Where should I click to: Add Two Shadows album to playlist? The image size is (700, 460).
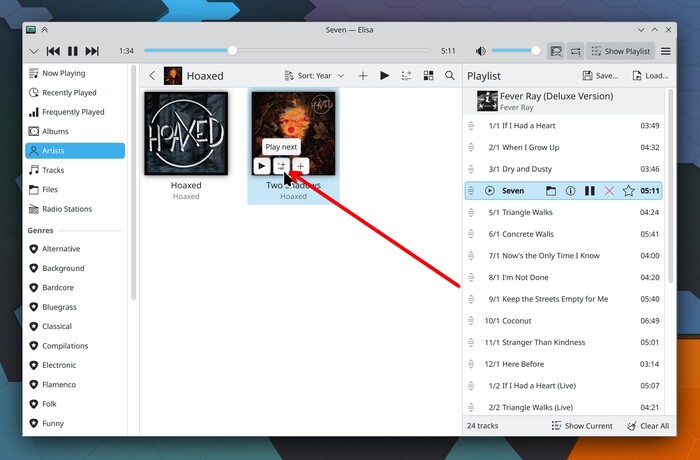(x=300, y=167)
